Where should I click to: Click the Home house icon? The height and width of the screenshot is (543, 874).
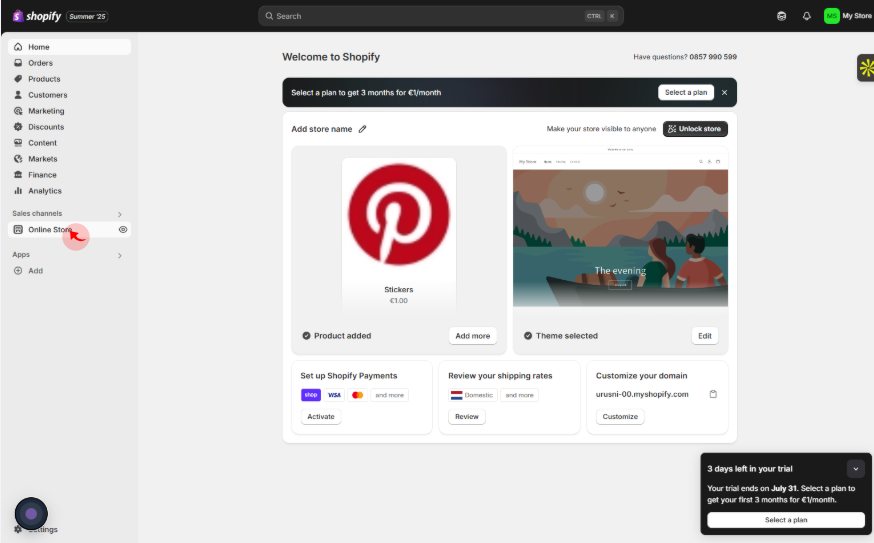point(18,47)
